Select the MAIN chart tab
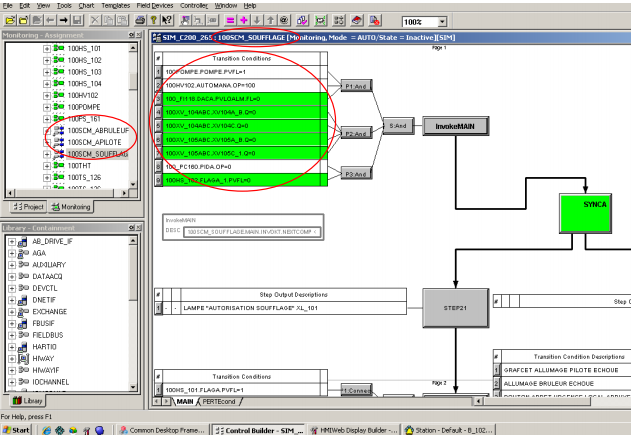 click(185, 402)
